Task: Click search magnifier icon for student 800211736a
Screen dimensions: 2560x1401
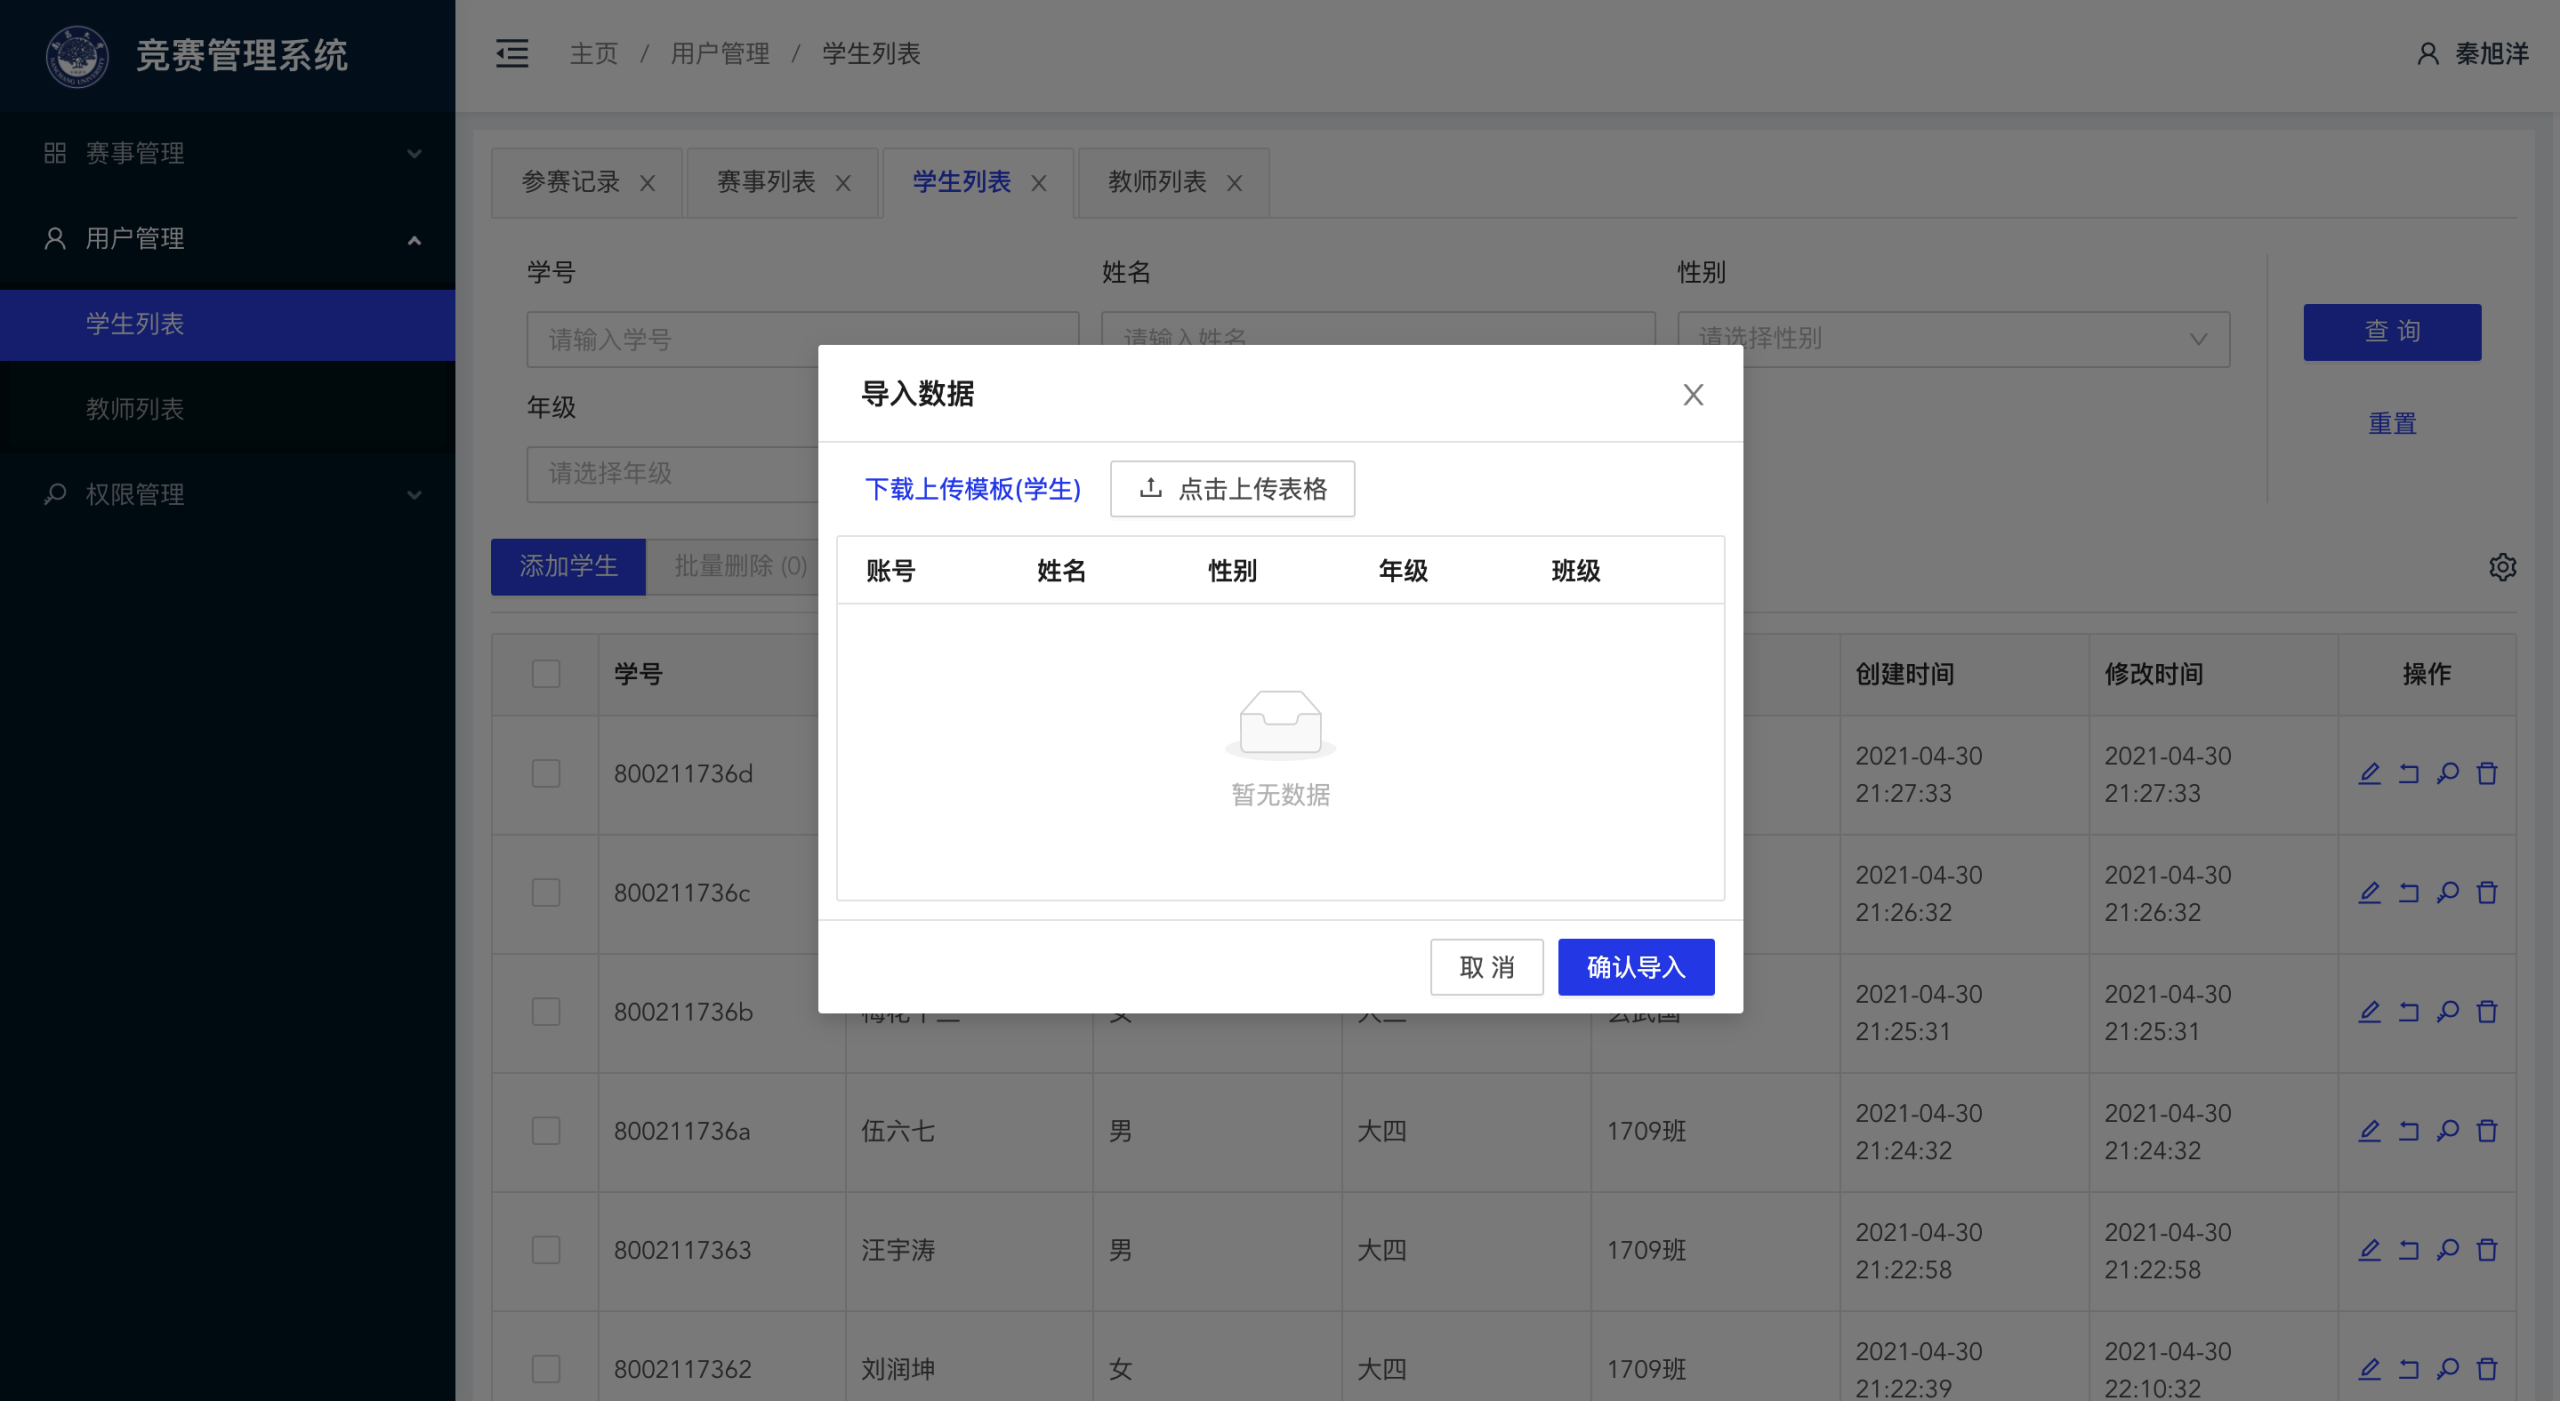Action: 2448,1131
